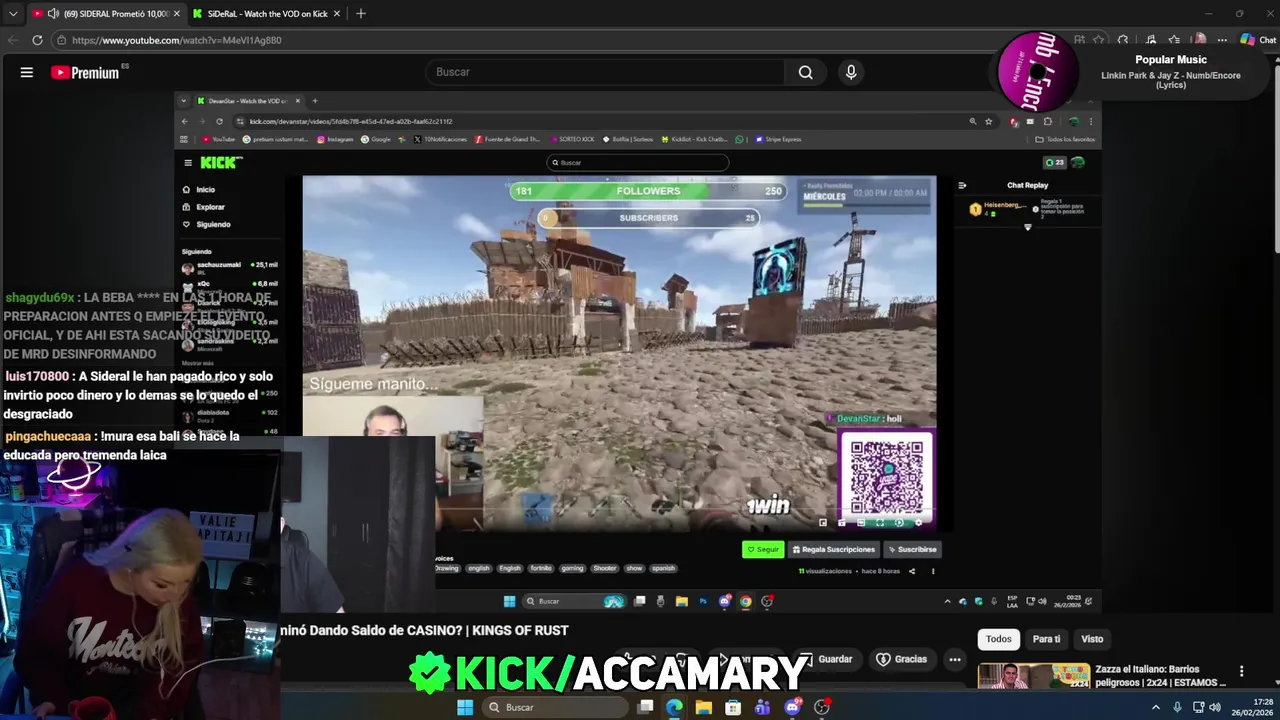The height and width of the screenshot is (720, 1280).
Task: Open the tab search dropdown in browser
Action: coord(13,14)
